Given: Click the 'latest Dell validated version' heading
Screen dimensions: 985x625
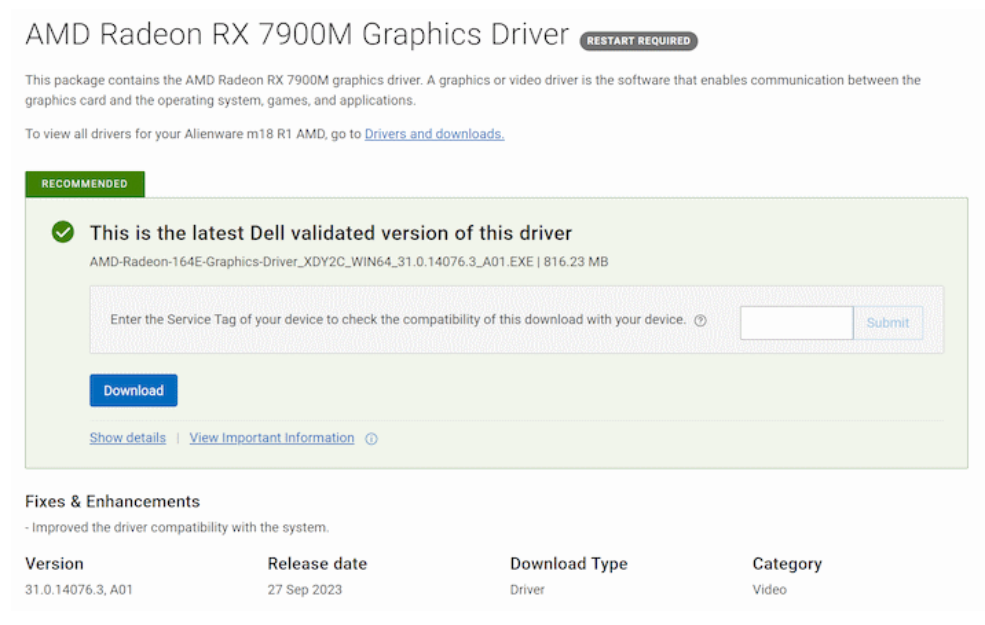Looking at the screenshot, I should point(330,233).
